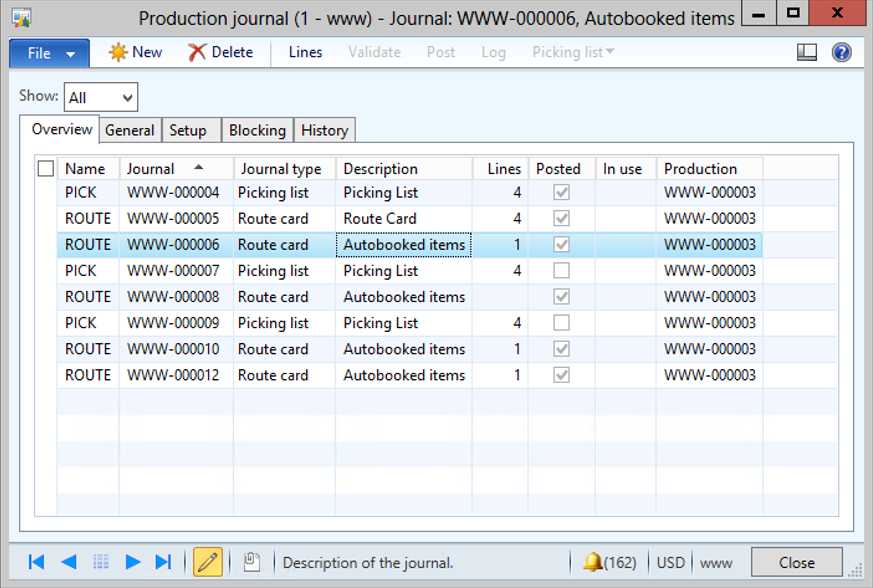
Task: Switch to the General tab
Action: point(130,130)
